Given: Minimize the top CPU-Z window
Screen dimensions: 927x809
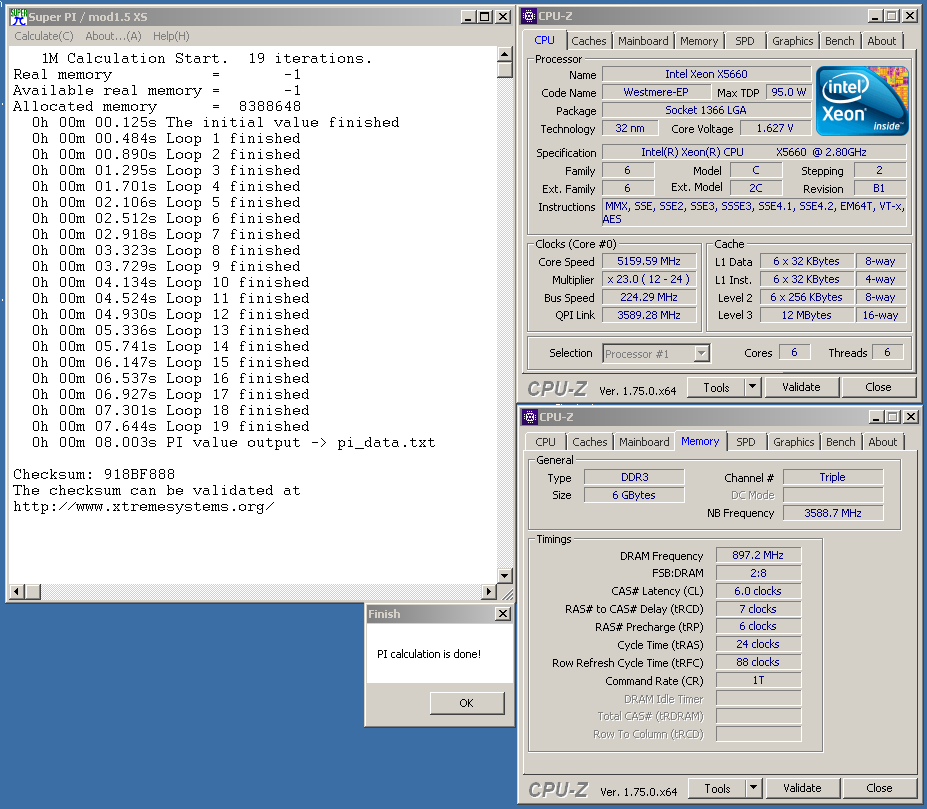Looking at the screenshot, I should [875, 16].
